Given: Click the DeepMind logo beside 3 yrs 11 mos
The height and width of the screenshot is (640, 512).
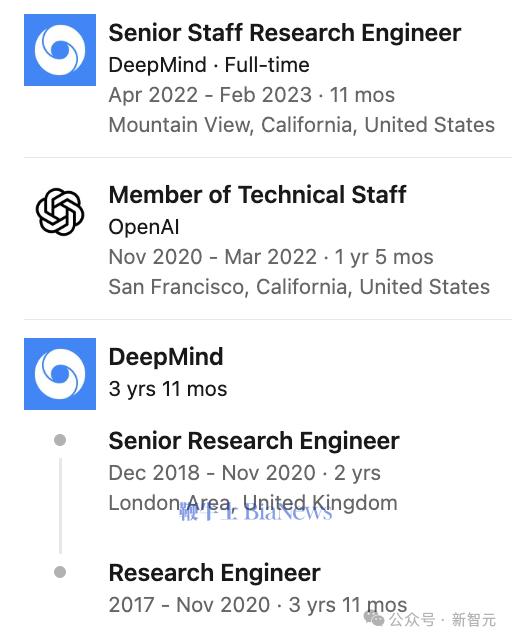Looking at the screenshot, I should [x=60, y=373].
